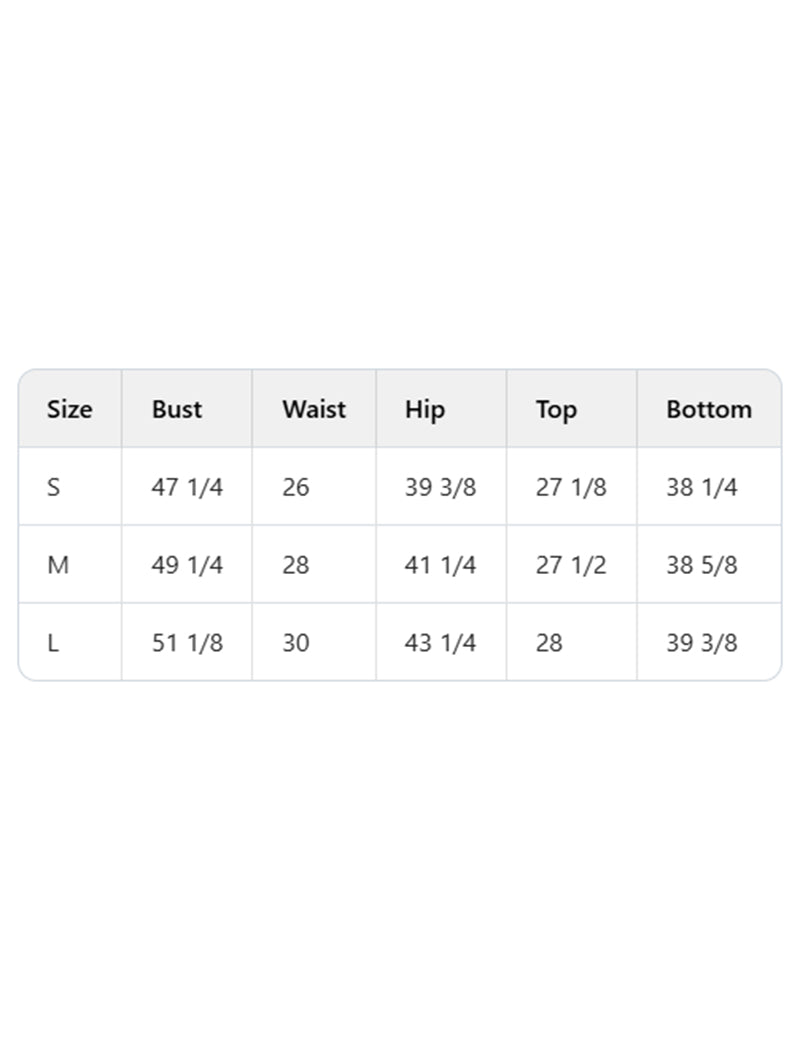The height and width of the screenshot is (1050, 800).
Task: Select the Top column header
Action: tap(556, 409)
